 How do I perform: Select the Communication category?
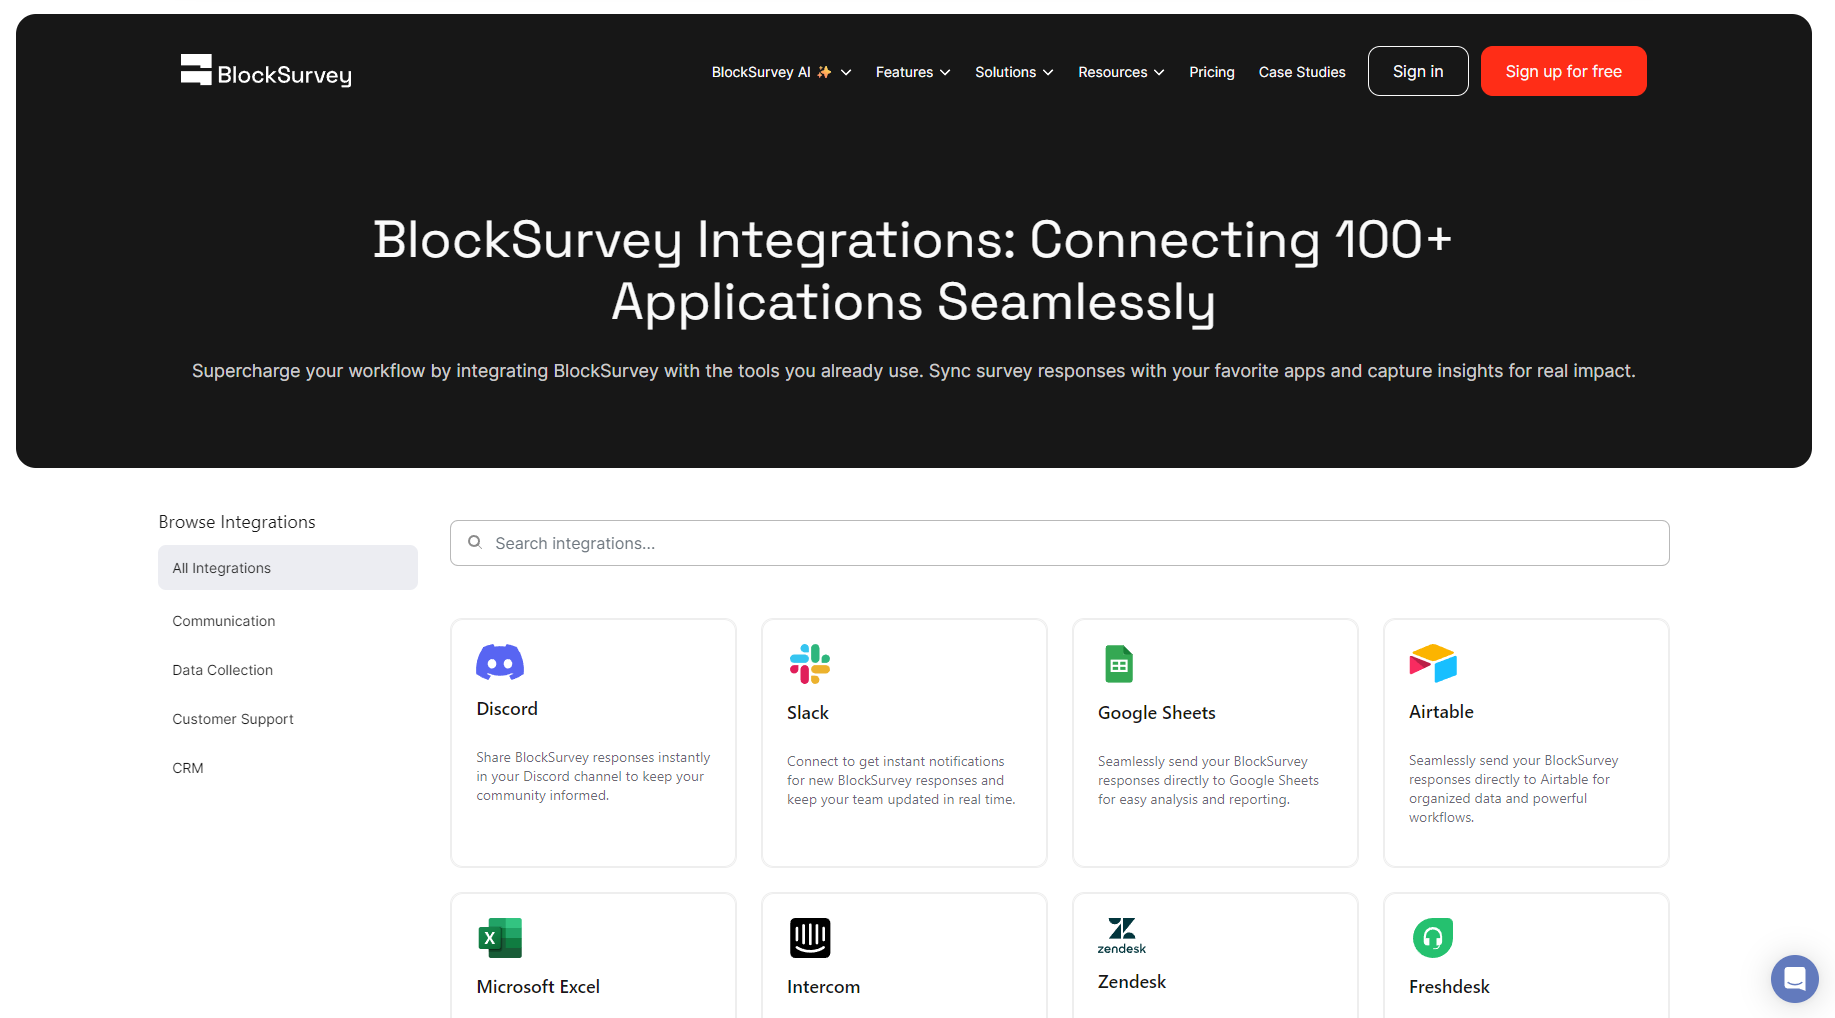click(224, 621)
